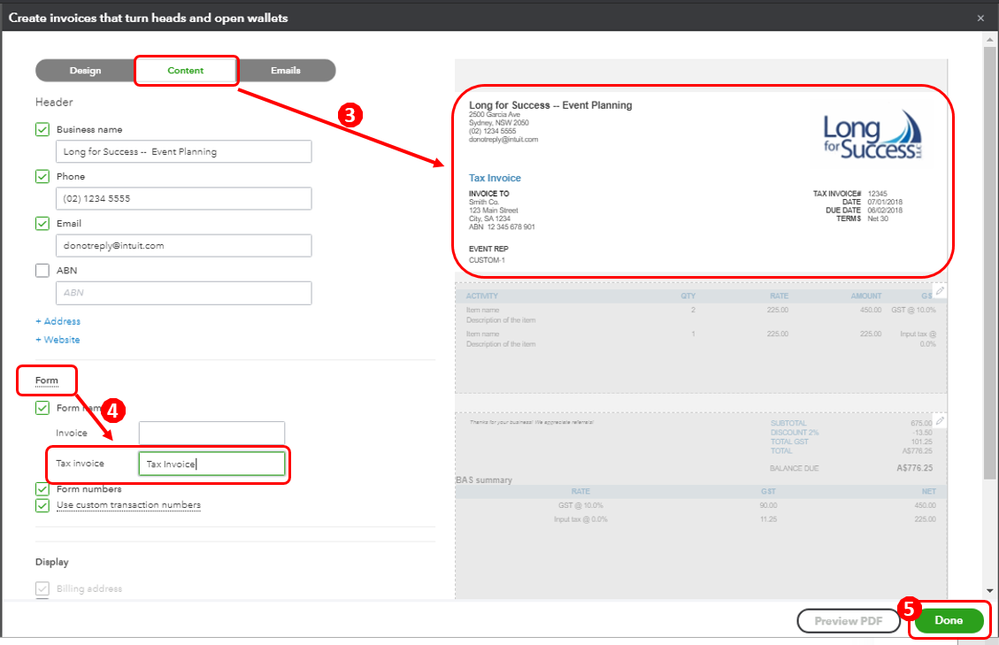Click the preview scrollbar up arrow
This screenshot has width=999, height=645.
pos(989,39)
